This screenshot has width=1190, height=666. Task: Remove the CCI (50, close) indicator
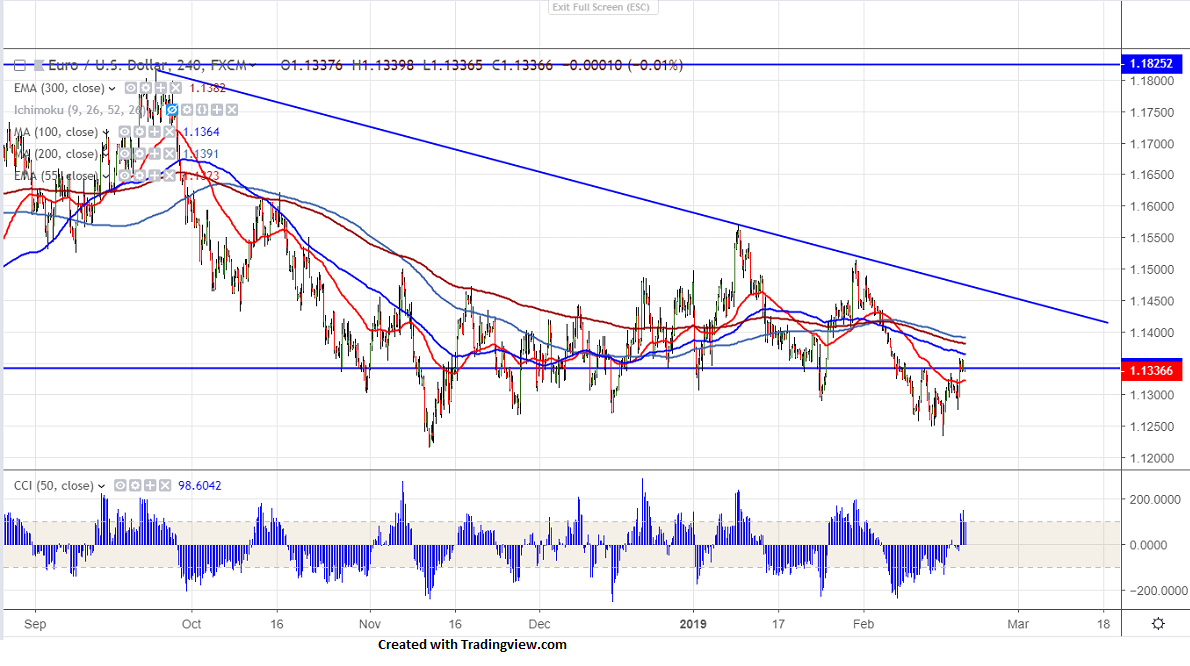point(165,485)
